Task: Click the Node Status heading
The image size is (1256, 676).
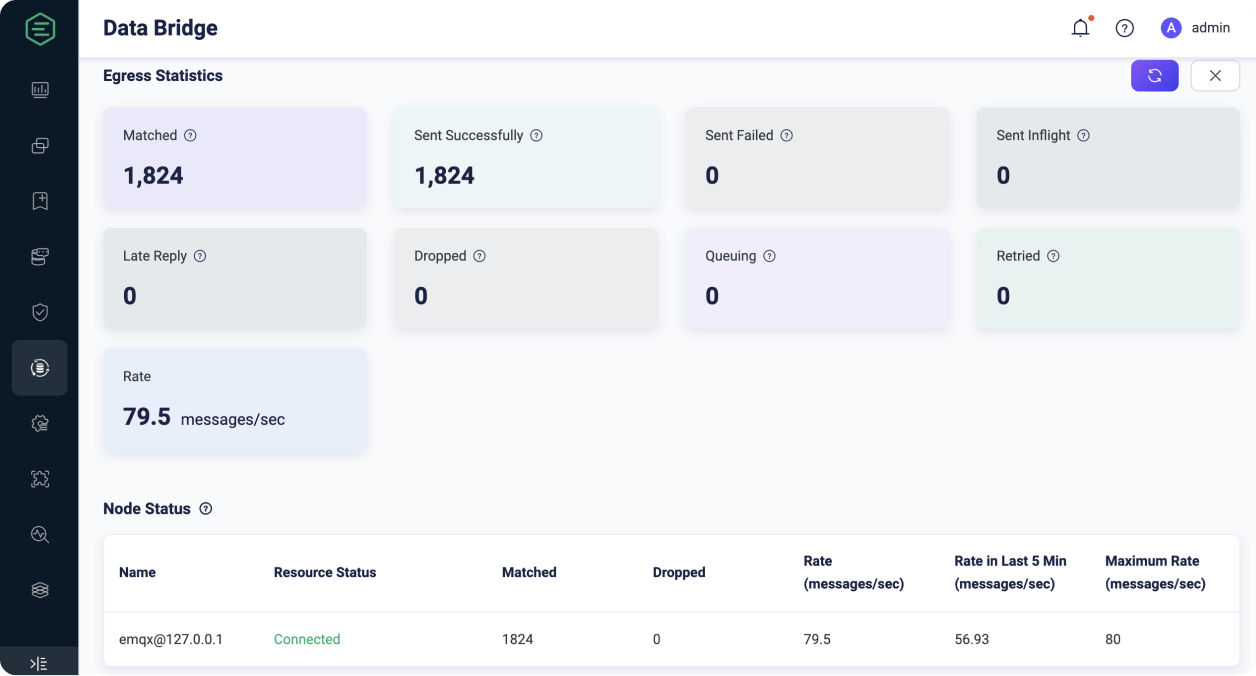Action: pos(147,509)
